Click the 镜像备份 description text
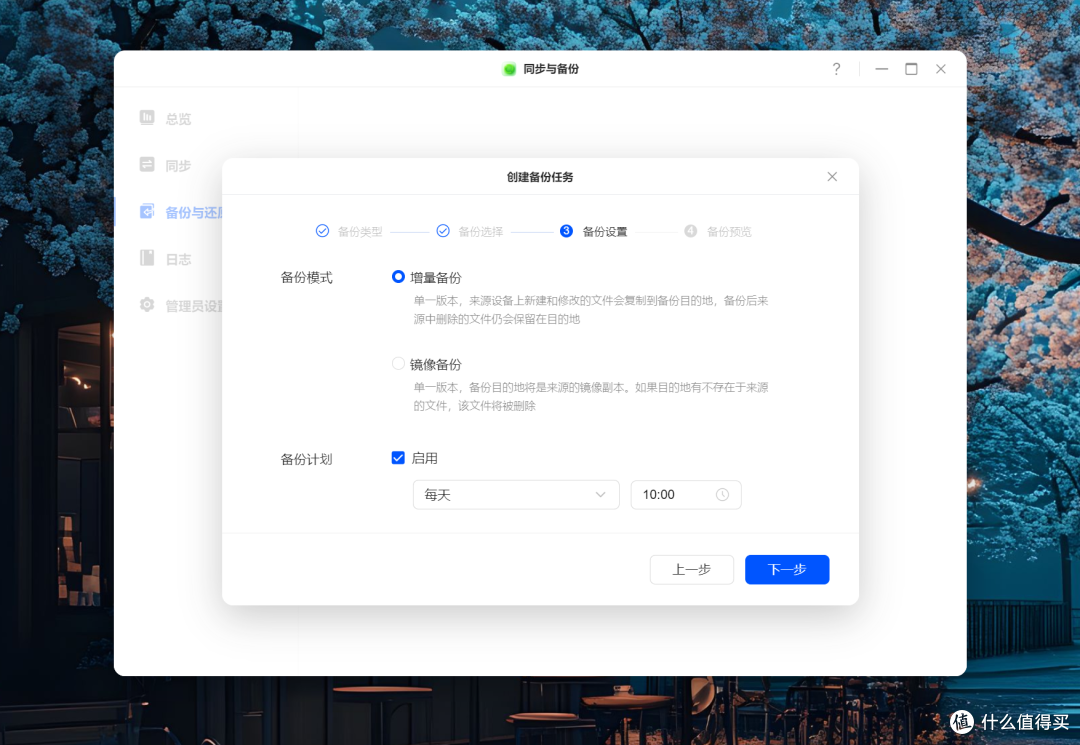 [x=590, y=397]
